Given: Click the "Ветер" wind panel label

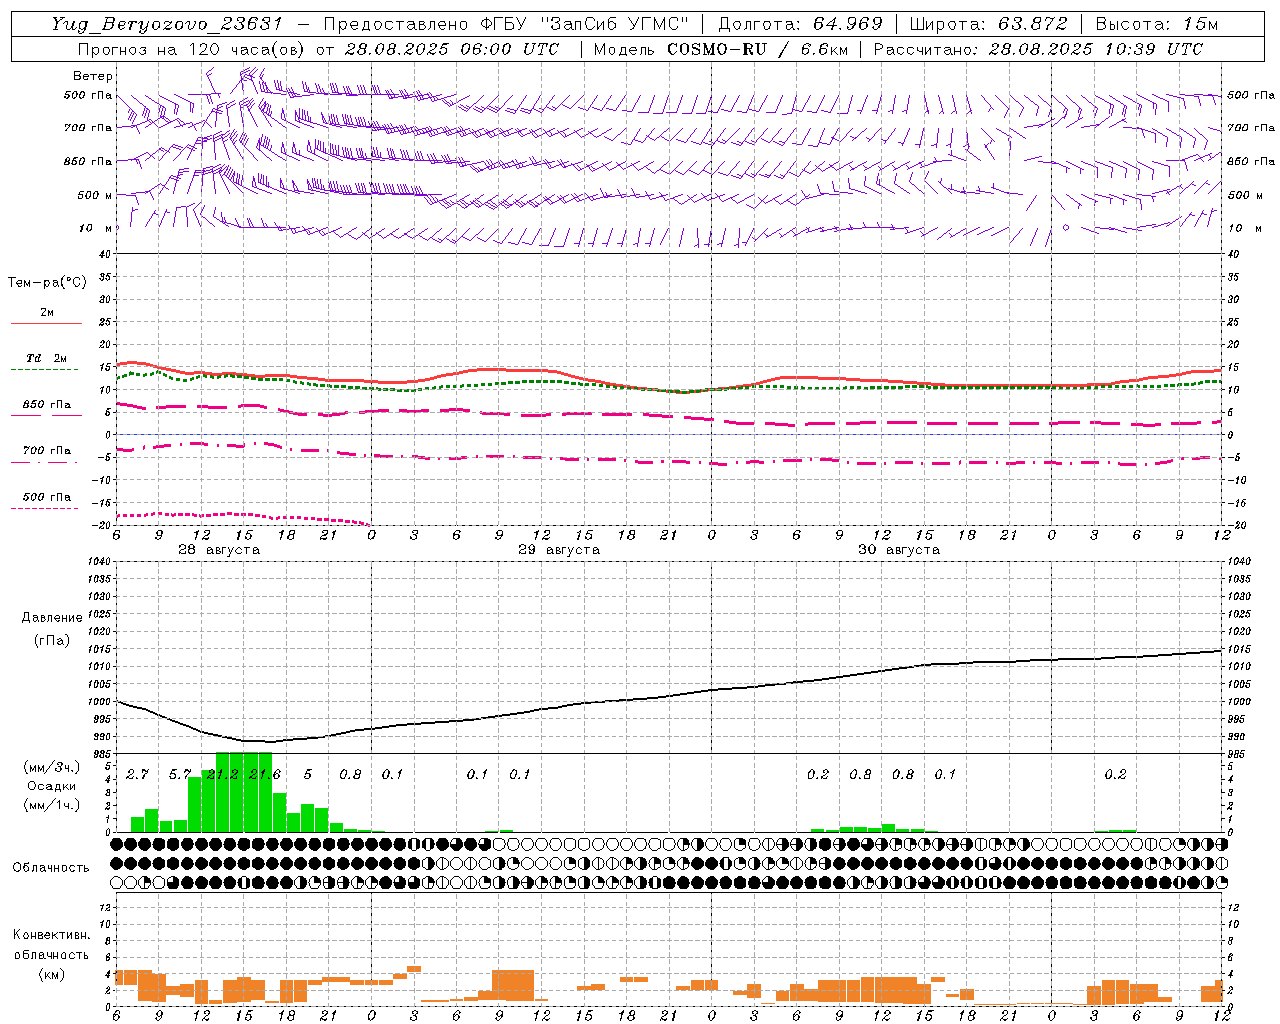Looking at the screenshot, I should [x=93, y=76].
